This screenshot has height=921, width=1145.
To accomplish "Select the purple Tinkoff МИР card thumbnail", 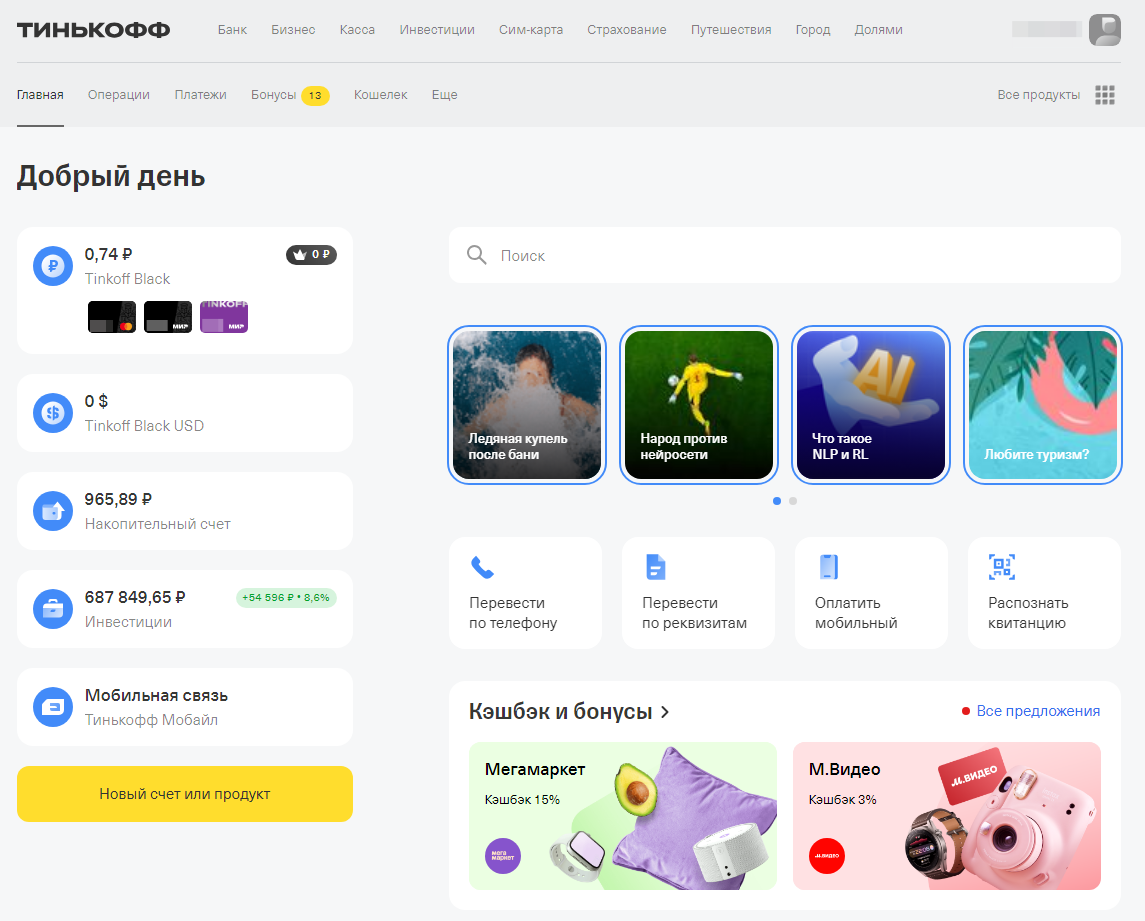I will [224, 317].
